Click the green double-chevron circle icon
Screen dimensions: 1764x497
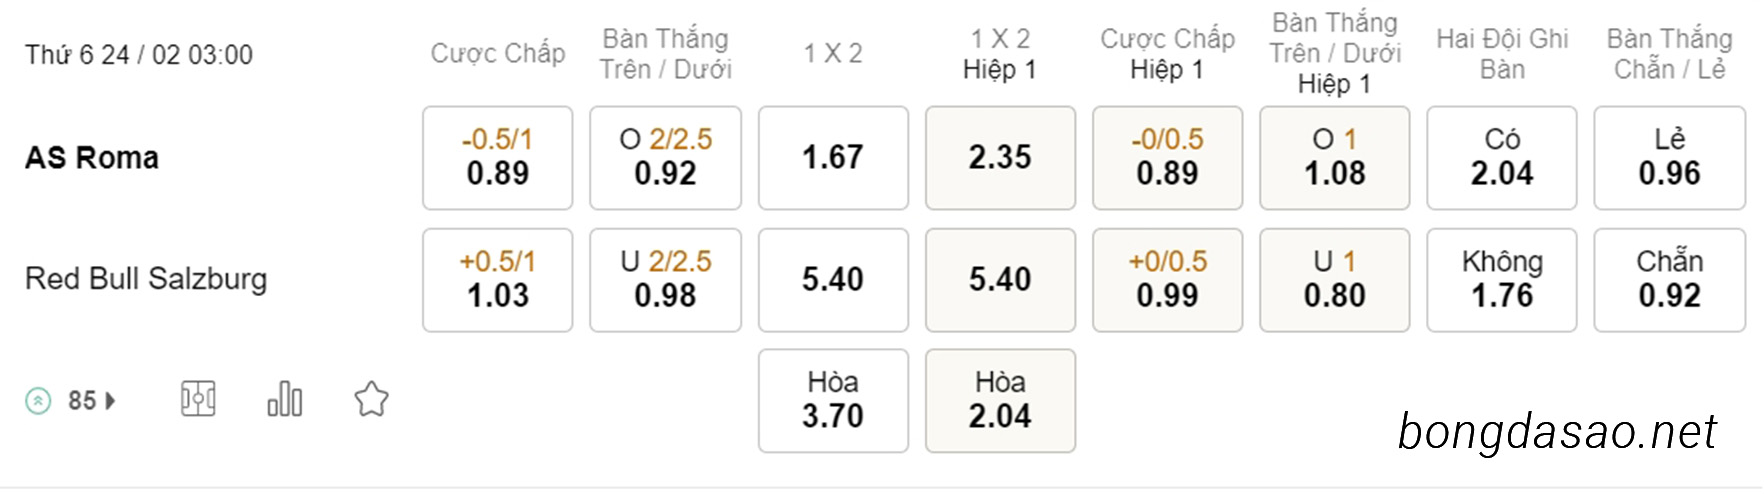pos(38,401)
